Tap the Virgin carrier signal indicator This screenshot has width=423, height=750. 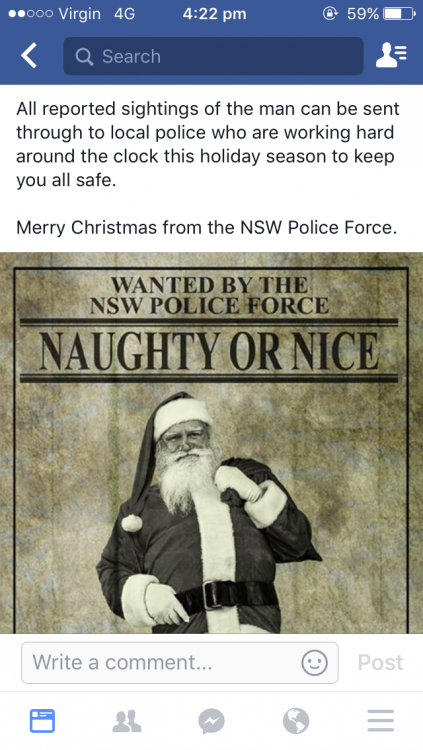coord(54,14)
